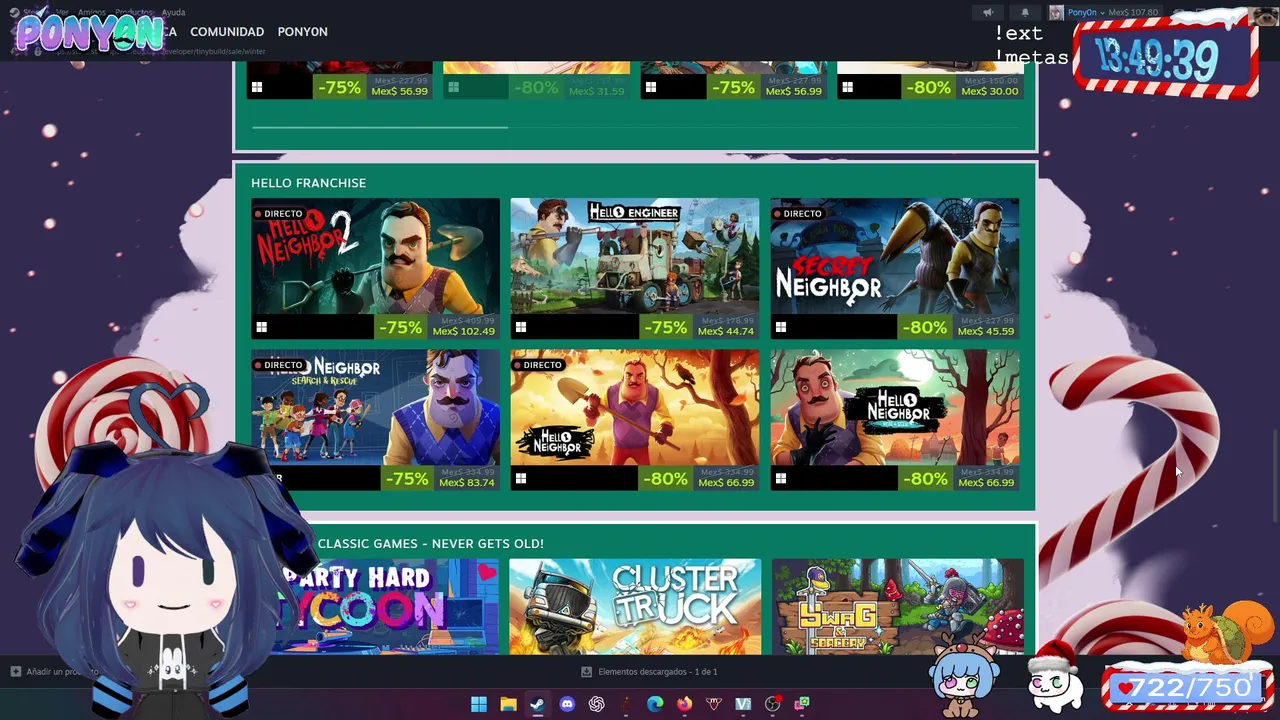Click Windows icon beside Mex$ 31.59 price
Image resolution: width=1280 pixels, height=720 pixels.
(454, 87)
